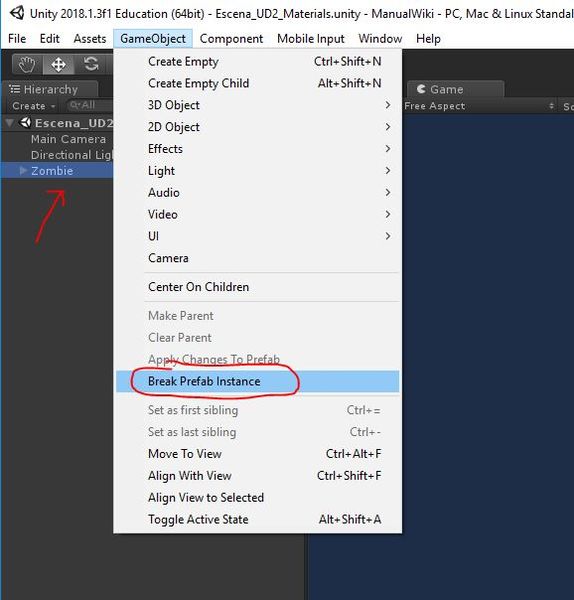Screen dimensions: 574x600
Task: Open the Free Aspect dropdown in Game view
Action: [x=479, y=106]
